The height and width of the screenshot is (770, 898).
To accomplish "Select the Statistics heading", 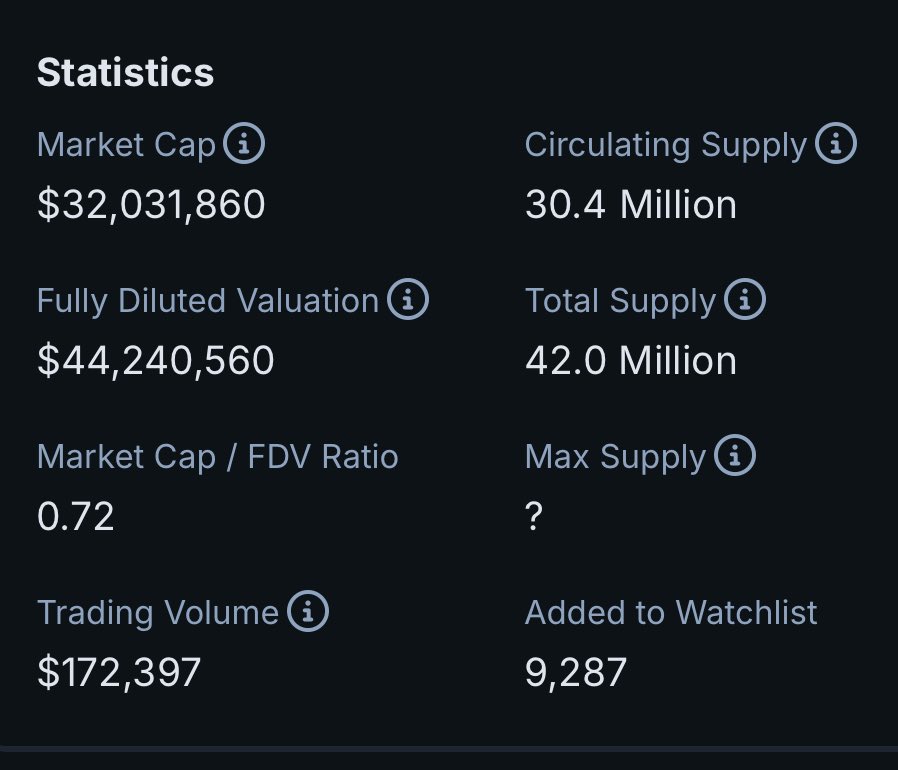I will [125, 73].
